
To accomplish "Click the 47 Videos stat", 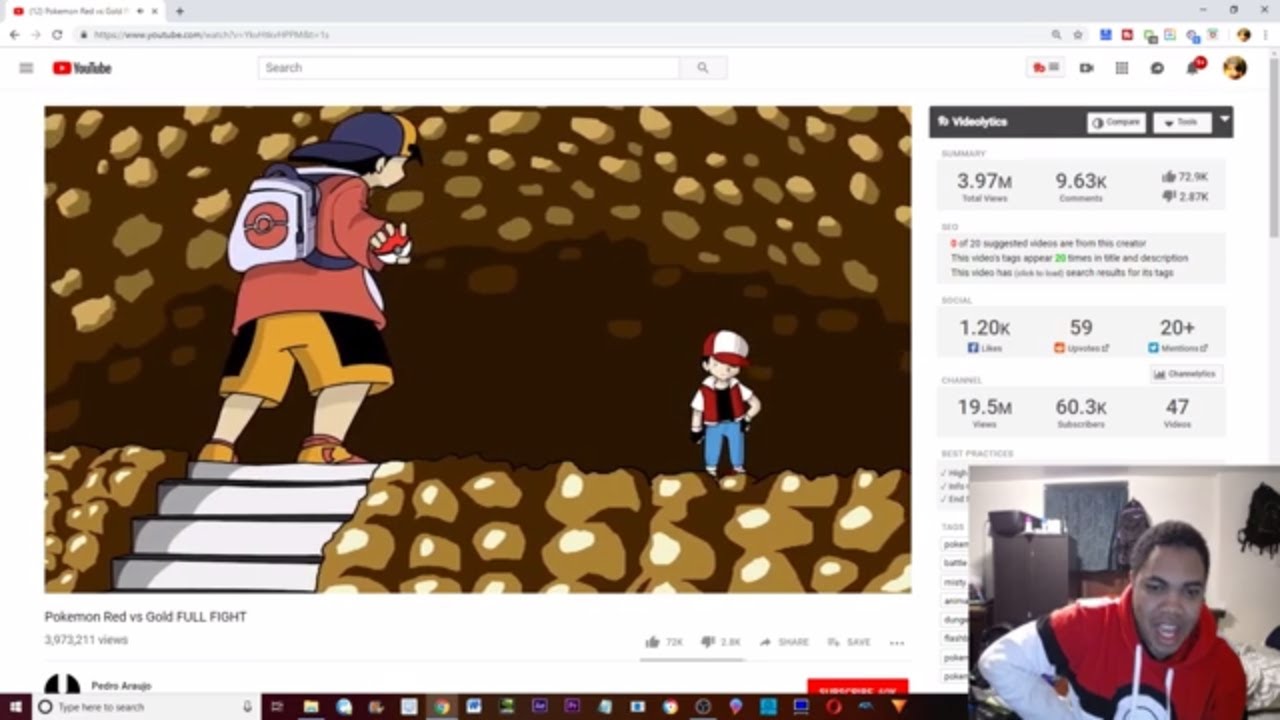I will [1177, 411].
